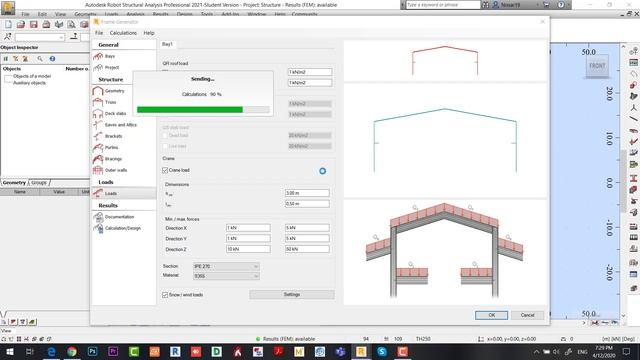Switch to the Bay1 tab
This screenshot has height=360, width=640.
(167, 44)
